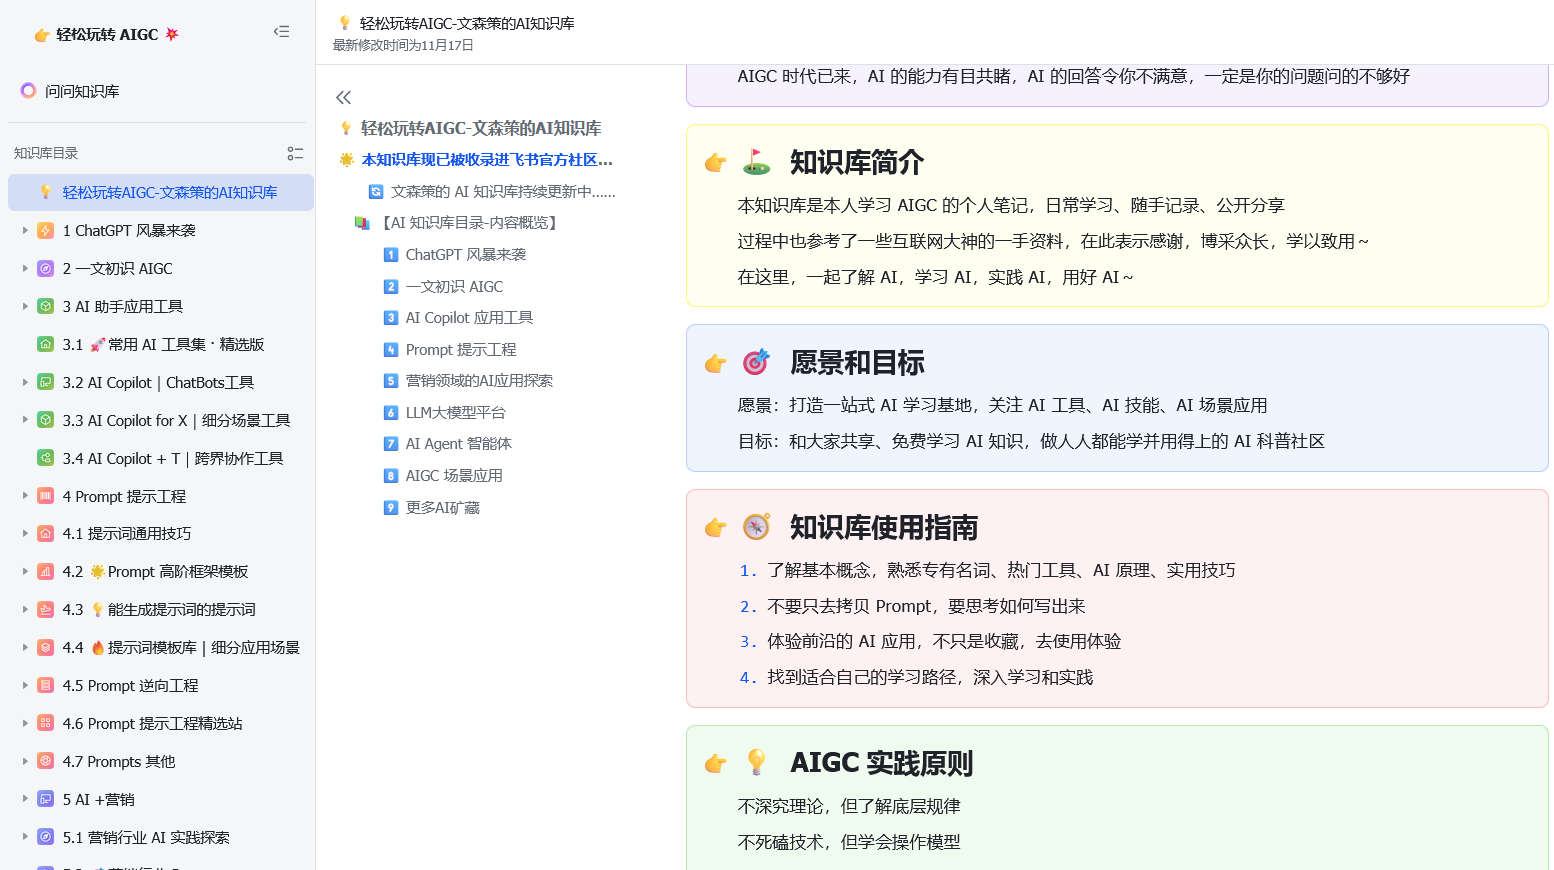Click orange icon of 1 ChatGPT 风暴来袭
The height and width of the screenshot is (870, 1554).
[x=45, y=230]
